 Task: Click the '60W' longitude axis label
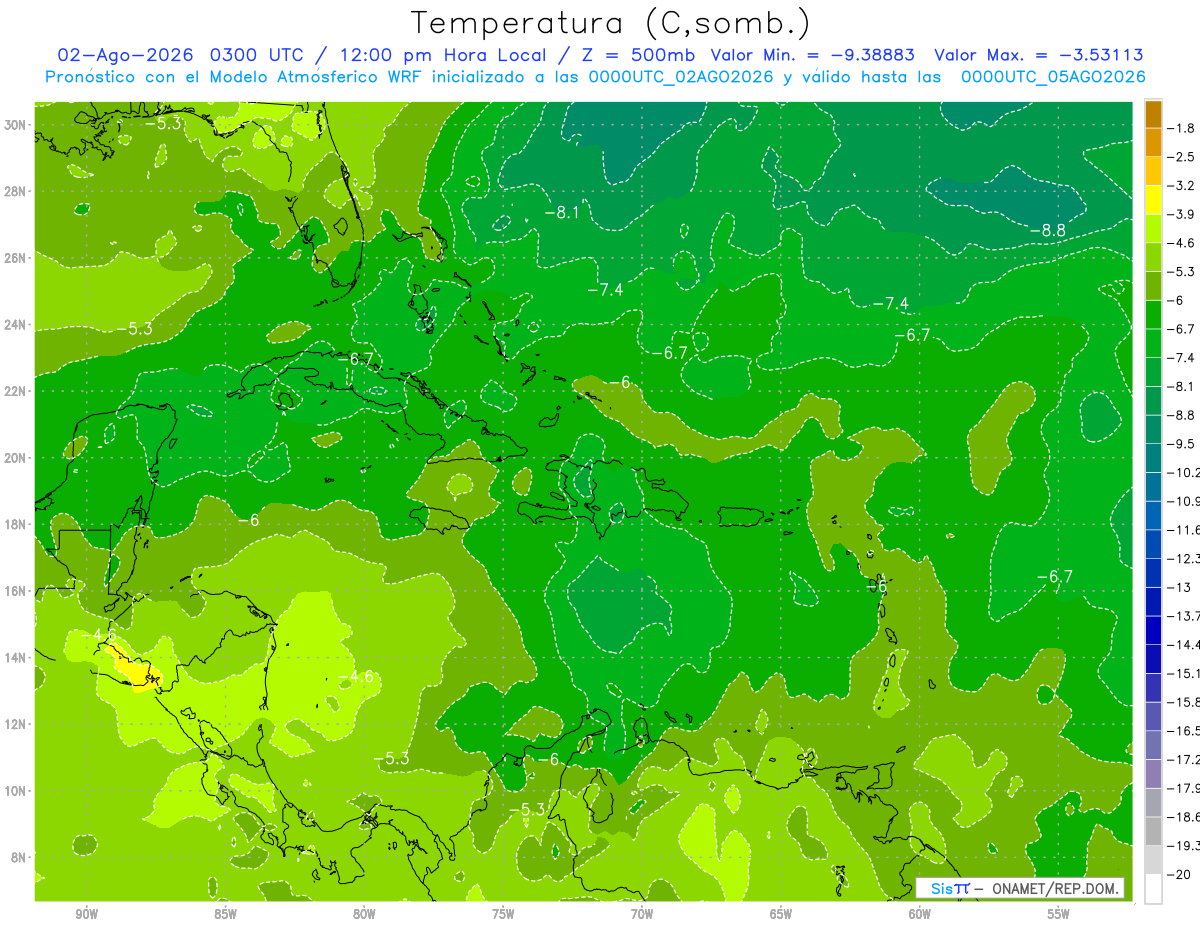[x=920, y=914]
